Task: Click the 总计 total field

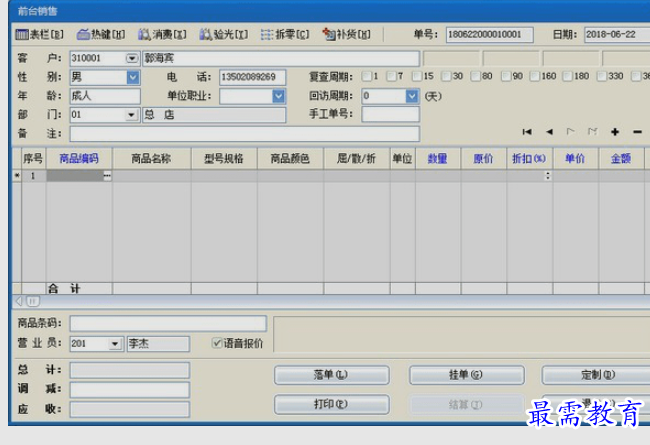Action: [130, 370]
